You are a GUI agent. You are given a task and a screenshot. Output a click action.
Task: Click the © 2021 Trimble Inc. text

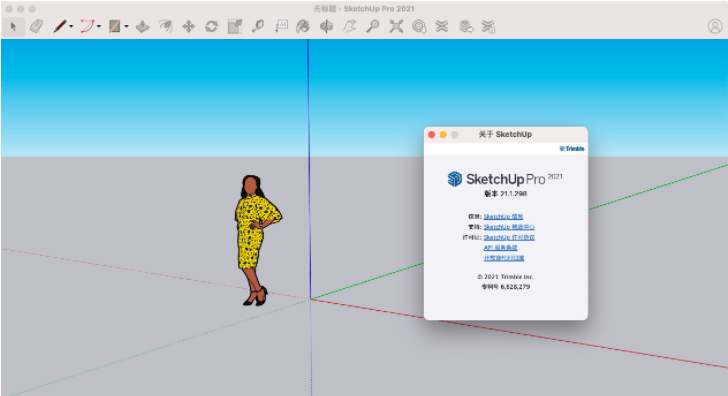(x=506, y=277)
